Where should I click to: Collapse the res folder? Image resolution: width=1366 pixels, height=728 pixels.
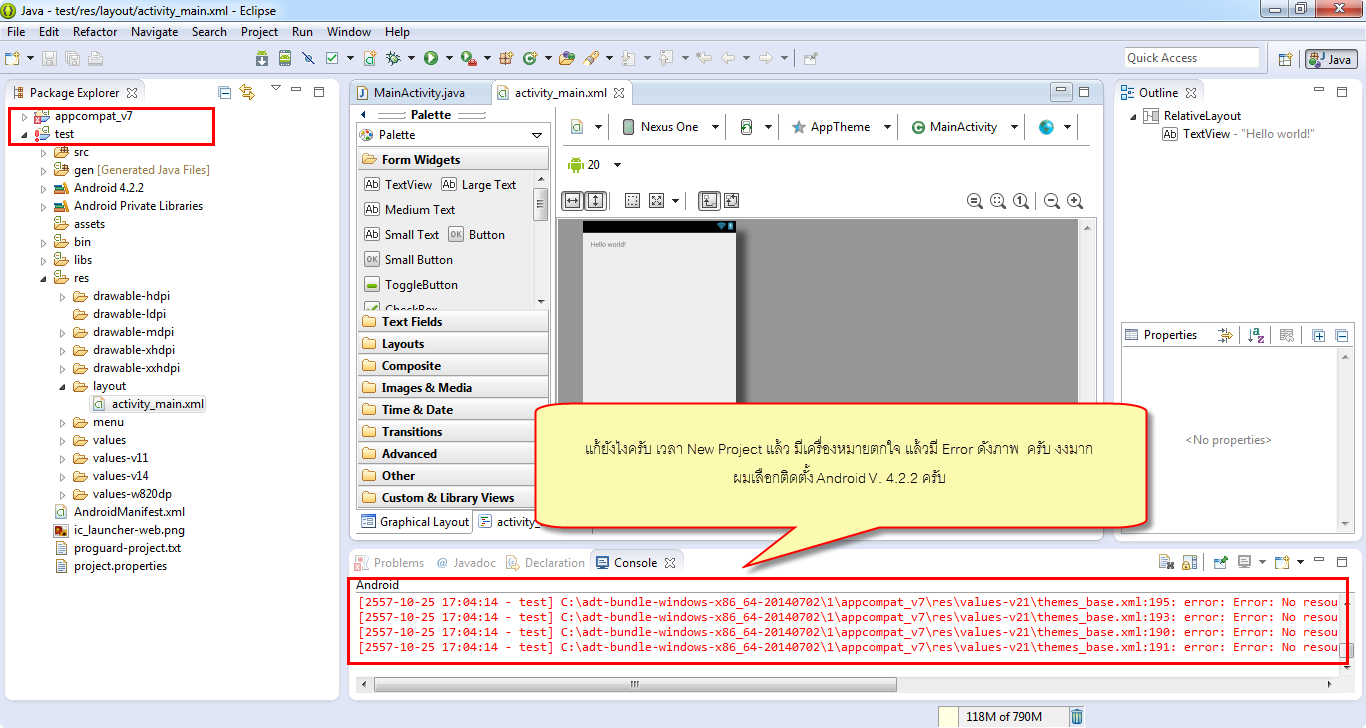pos(43,278)
